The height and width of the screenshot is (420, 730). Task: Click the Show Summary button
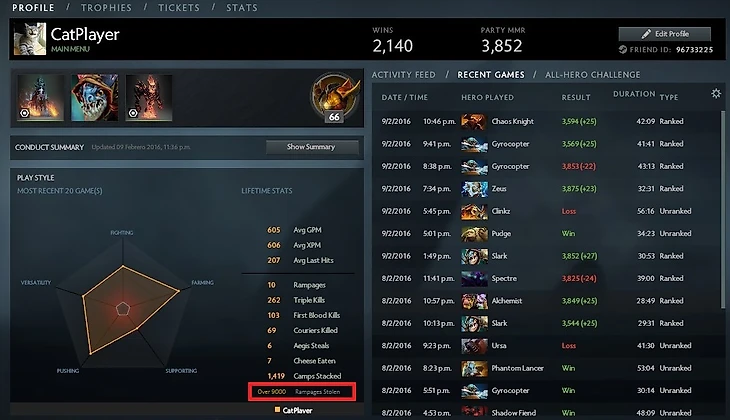pos(312,147)
